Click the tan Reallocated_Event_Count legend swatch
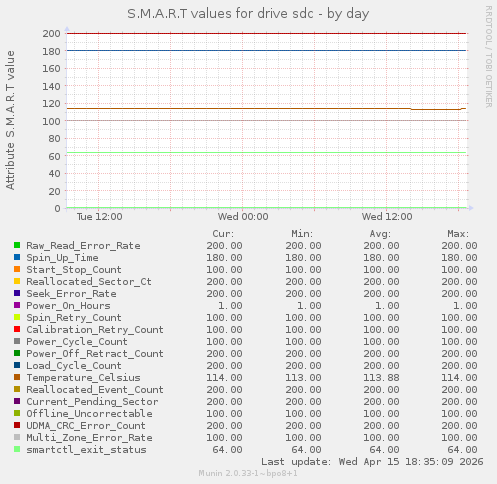The image size is (497, 484). coord(17,389)
